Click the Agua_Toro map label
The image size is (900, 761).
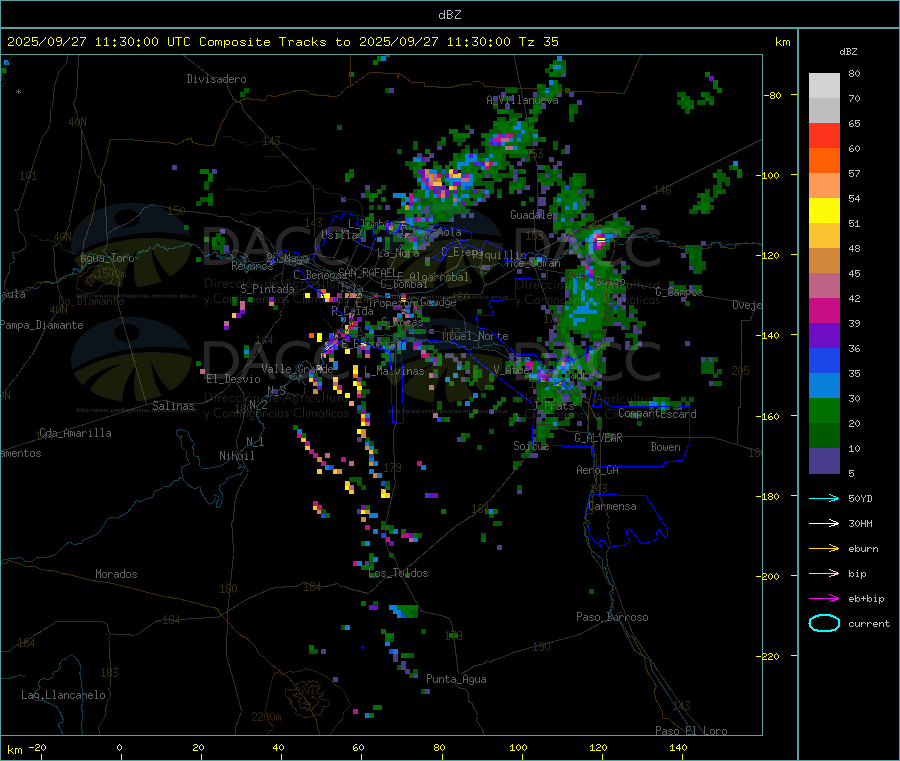[x=107, y=258]
